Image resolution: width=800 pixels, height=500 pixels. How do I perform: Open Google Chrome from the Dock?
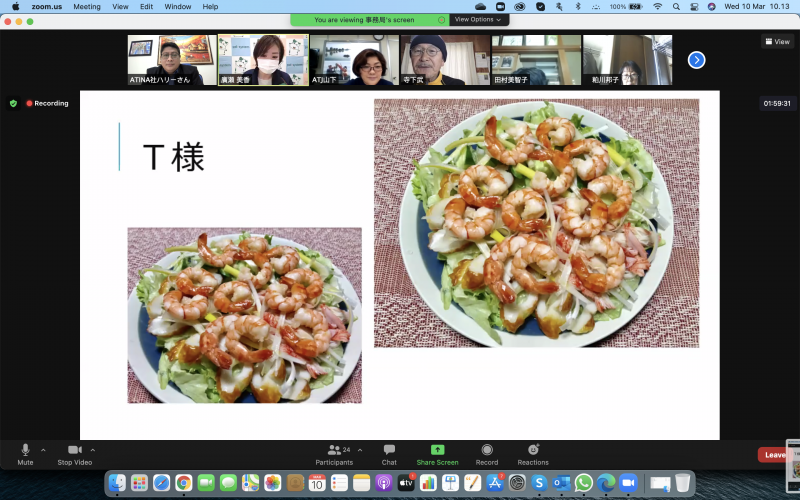[184, 482]
